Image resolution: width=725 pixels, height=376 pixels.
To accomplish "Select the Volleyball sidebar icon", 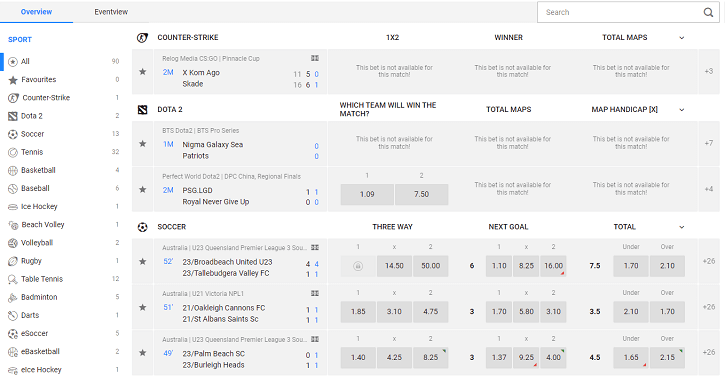I will tap(13, 243).
